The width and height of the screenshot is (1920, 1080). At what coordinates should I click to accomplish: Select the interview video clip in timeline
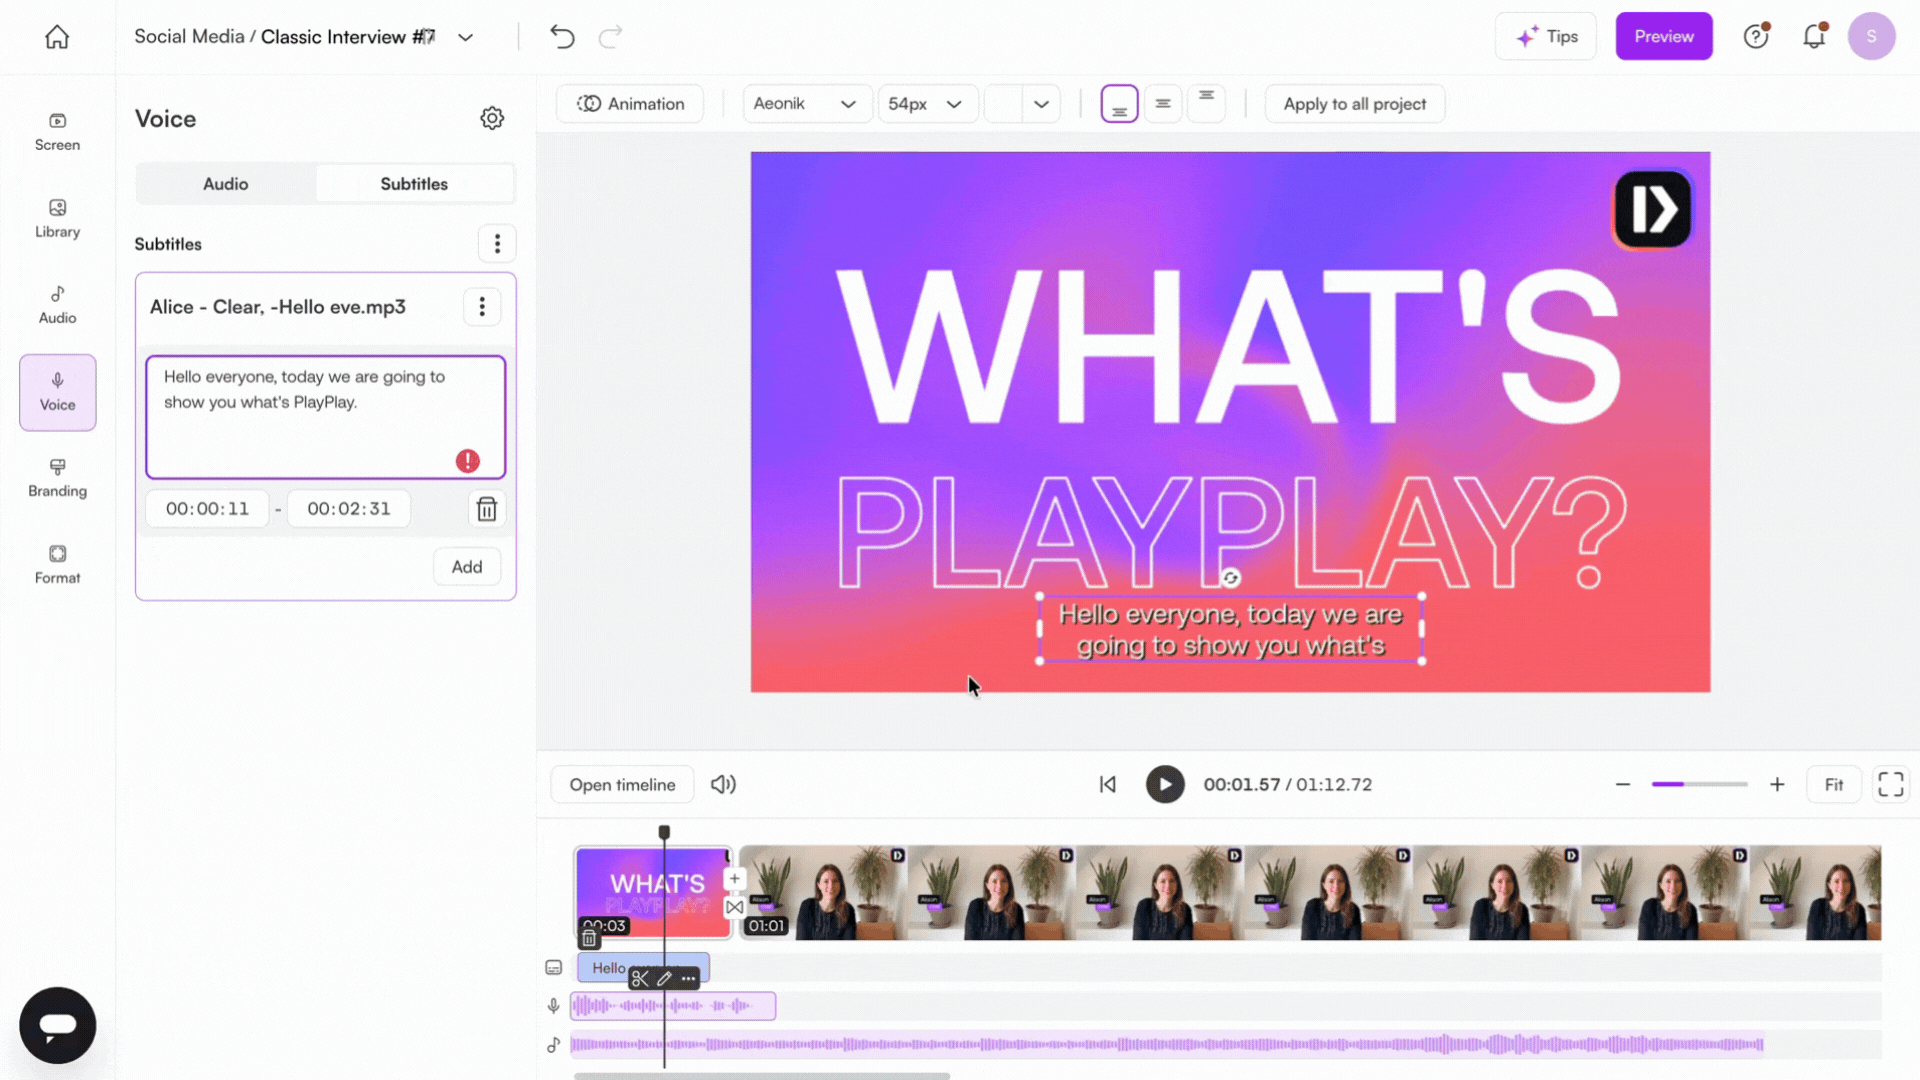click(1310, 893)
